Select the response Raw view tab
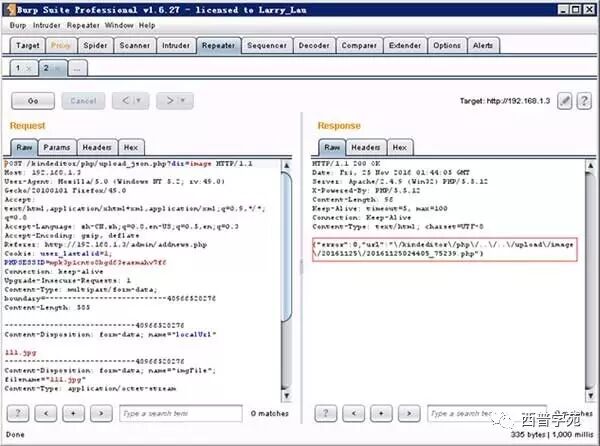 (x=332, y=147)
